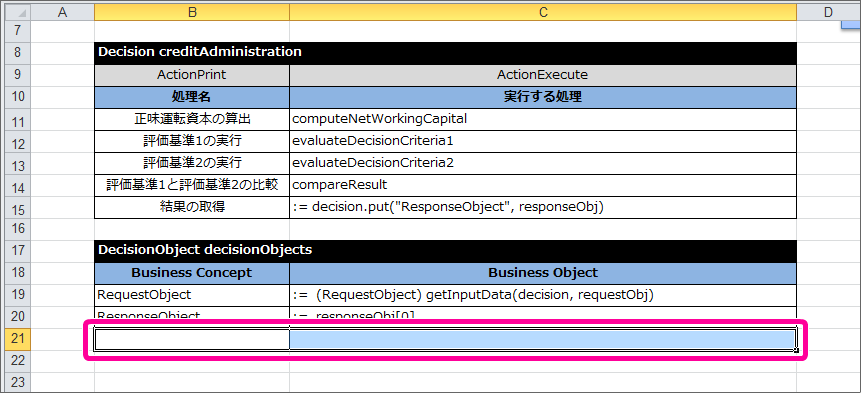Select column B header
This screenshot has width=861, height=393.
[192, 13]
